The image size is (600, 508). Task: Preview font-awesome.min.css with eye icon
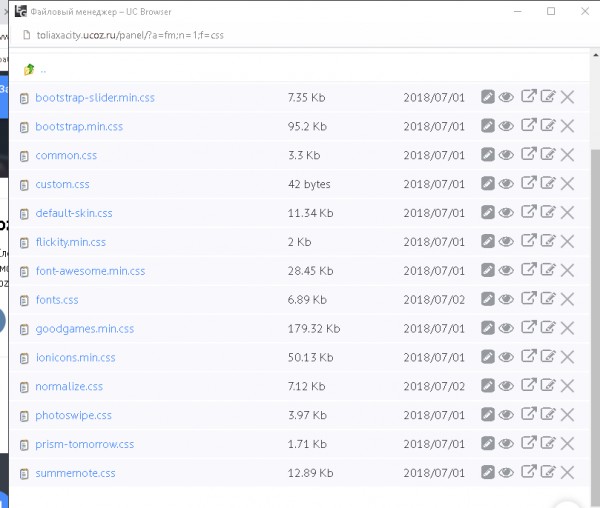[506, 270]
